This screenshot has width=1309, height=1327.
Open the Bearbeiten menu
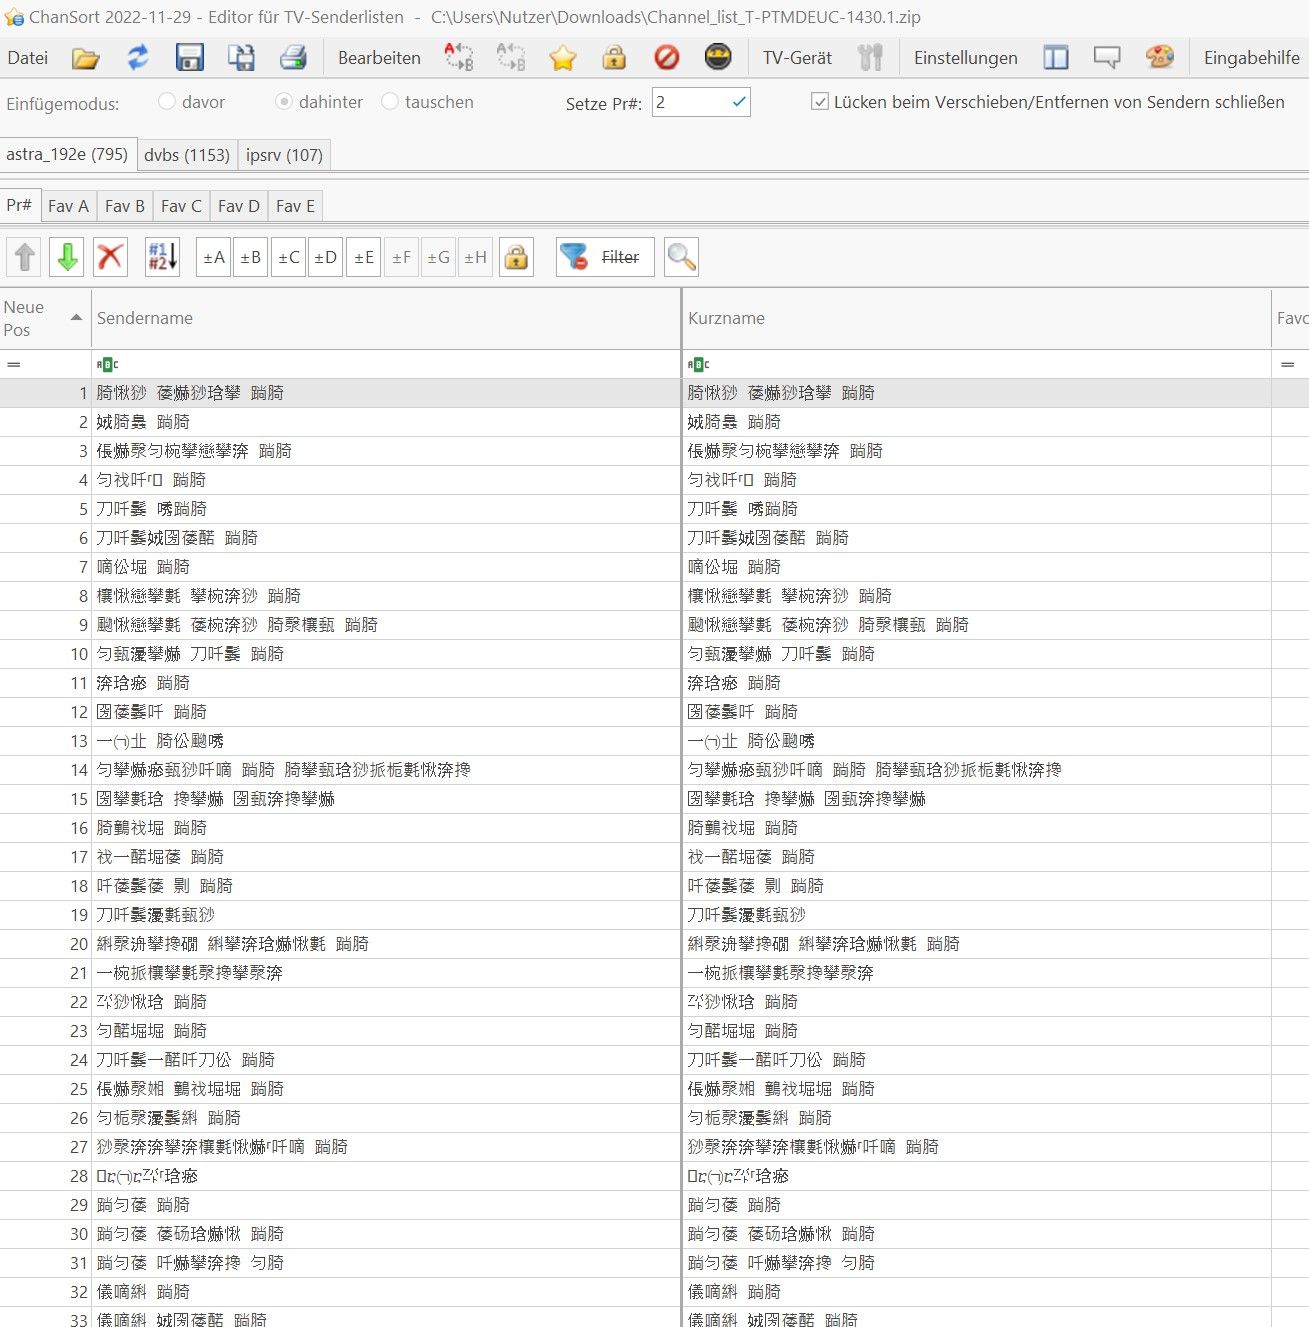[379, 58]
